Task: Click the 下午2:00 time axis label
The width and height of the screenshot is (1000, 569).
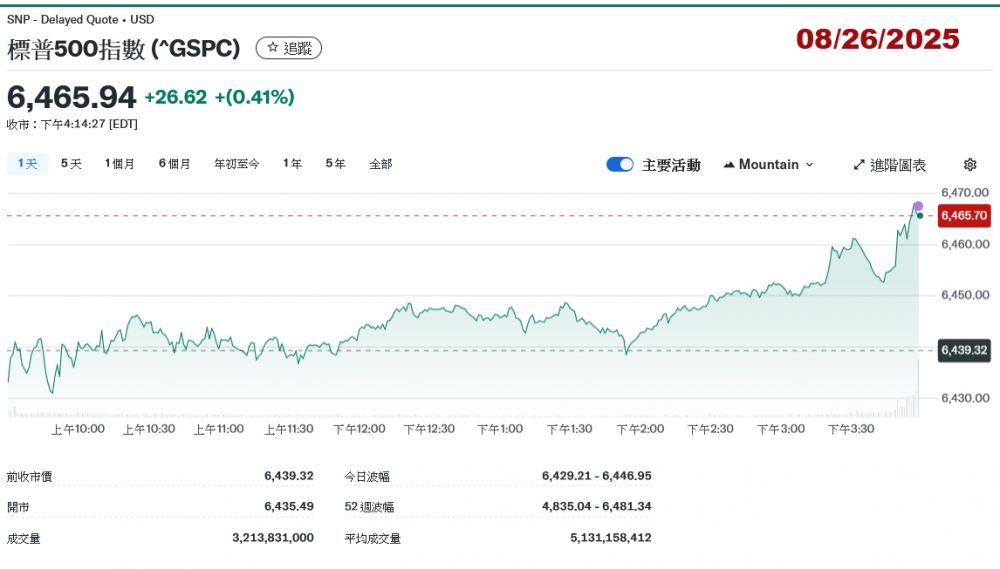Action: click(x=640, y=429)
